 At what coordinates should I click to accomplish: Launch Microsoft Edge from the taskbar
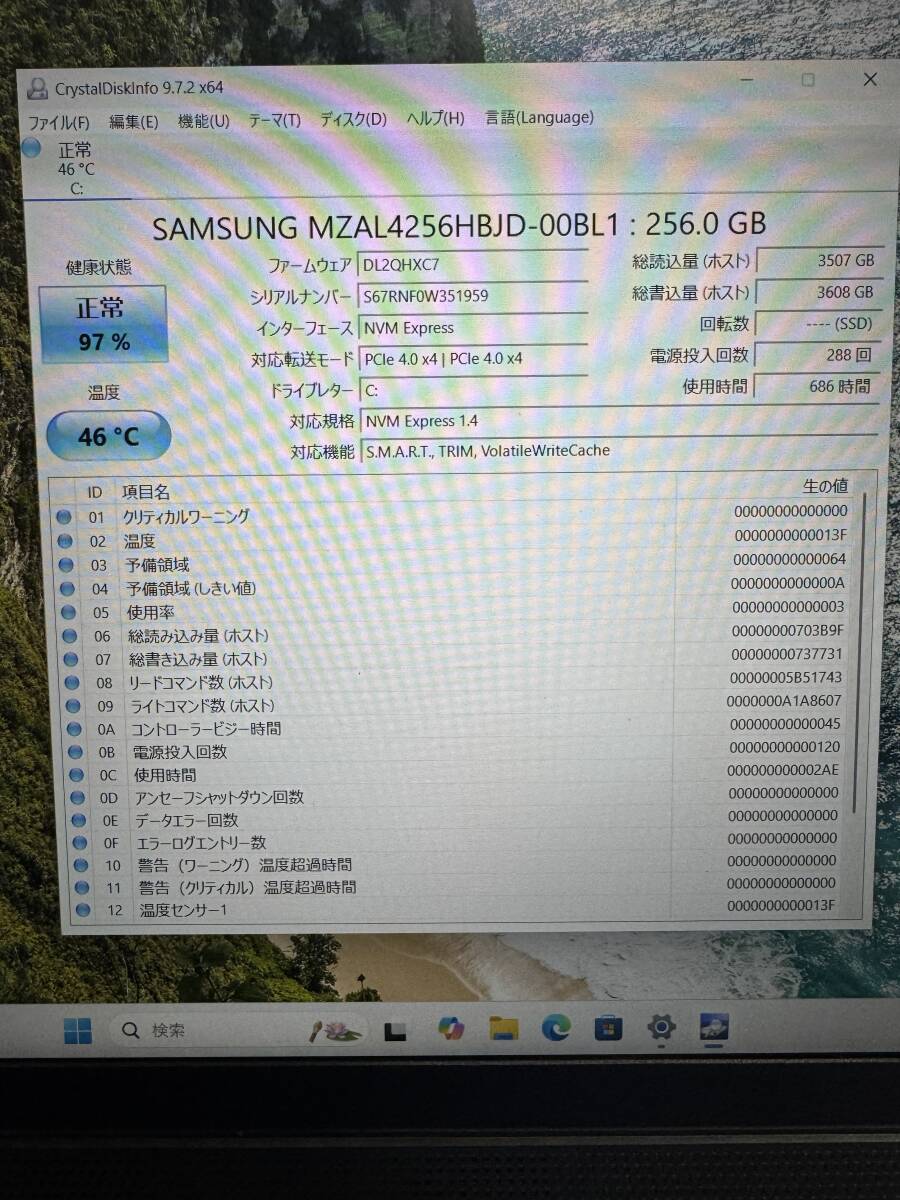556,1028
